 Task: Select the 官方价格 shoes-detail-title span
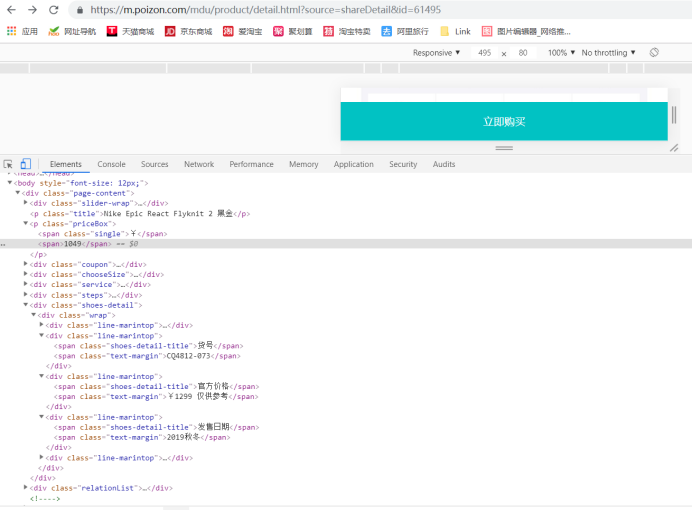point(157,386)
